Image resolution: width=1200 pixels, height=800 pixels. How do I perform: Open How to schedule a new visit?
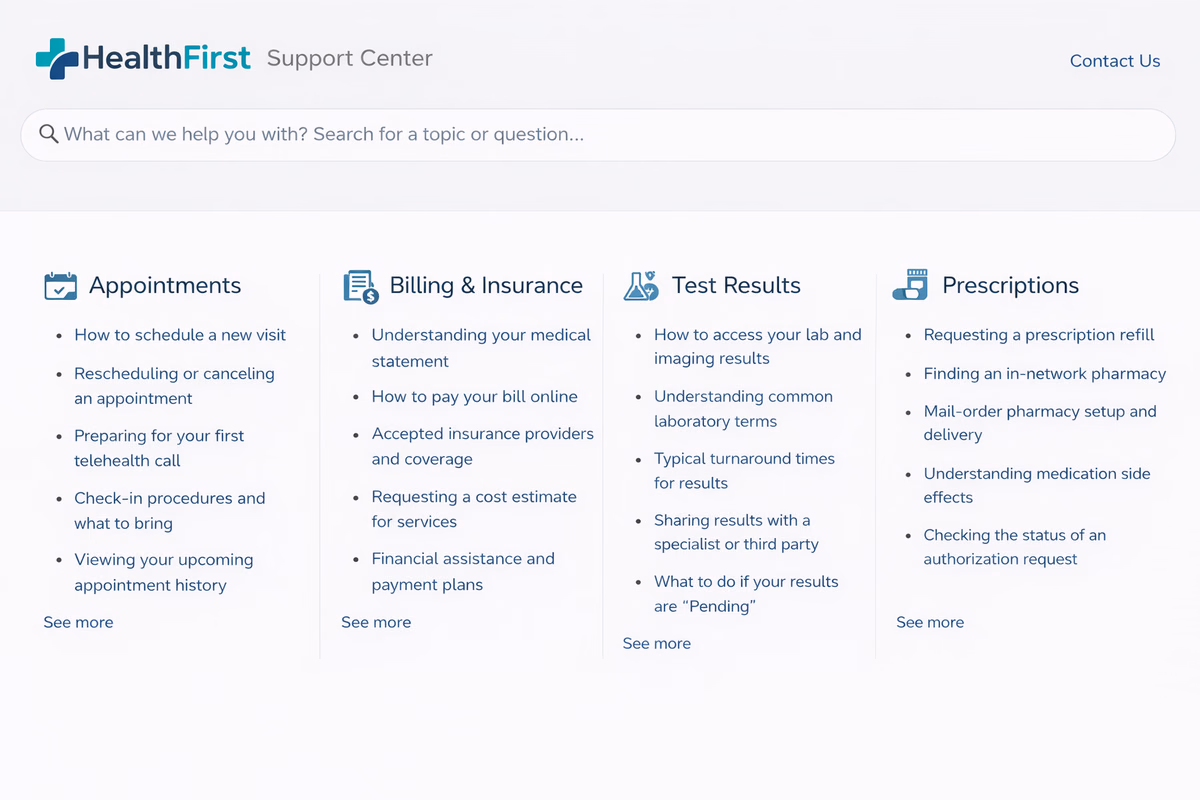180,335
